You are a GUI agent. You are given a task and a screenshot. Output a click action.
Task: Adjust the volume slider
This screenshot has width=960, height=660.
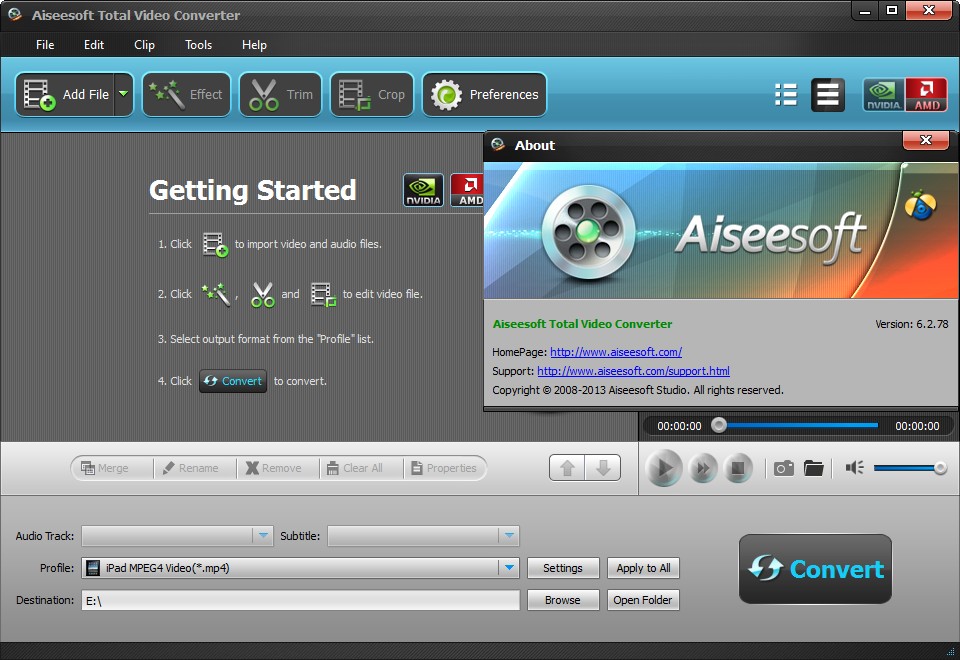click(x=910, y=468)
